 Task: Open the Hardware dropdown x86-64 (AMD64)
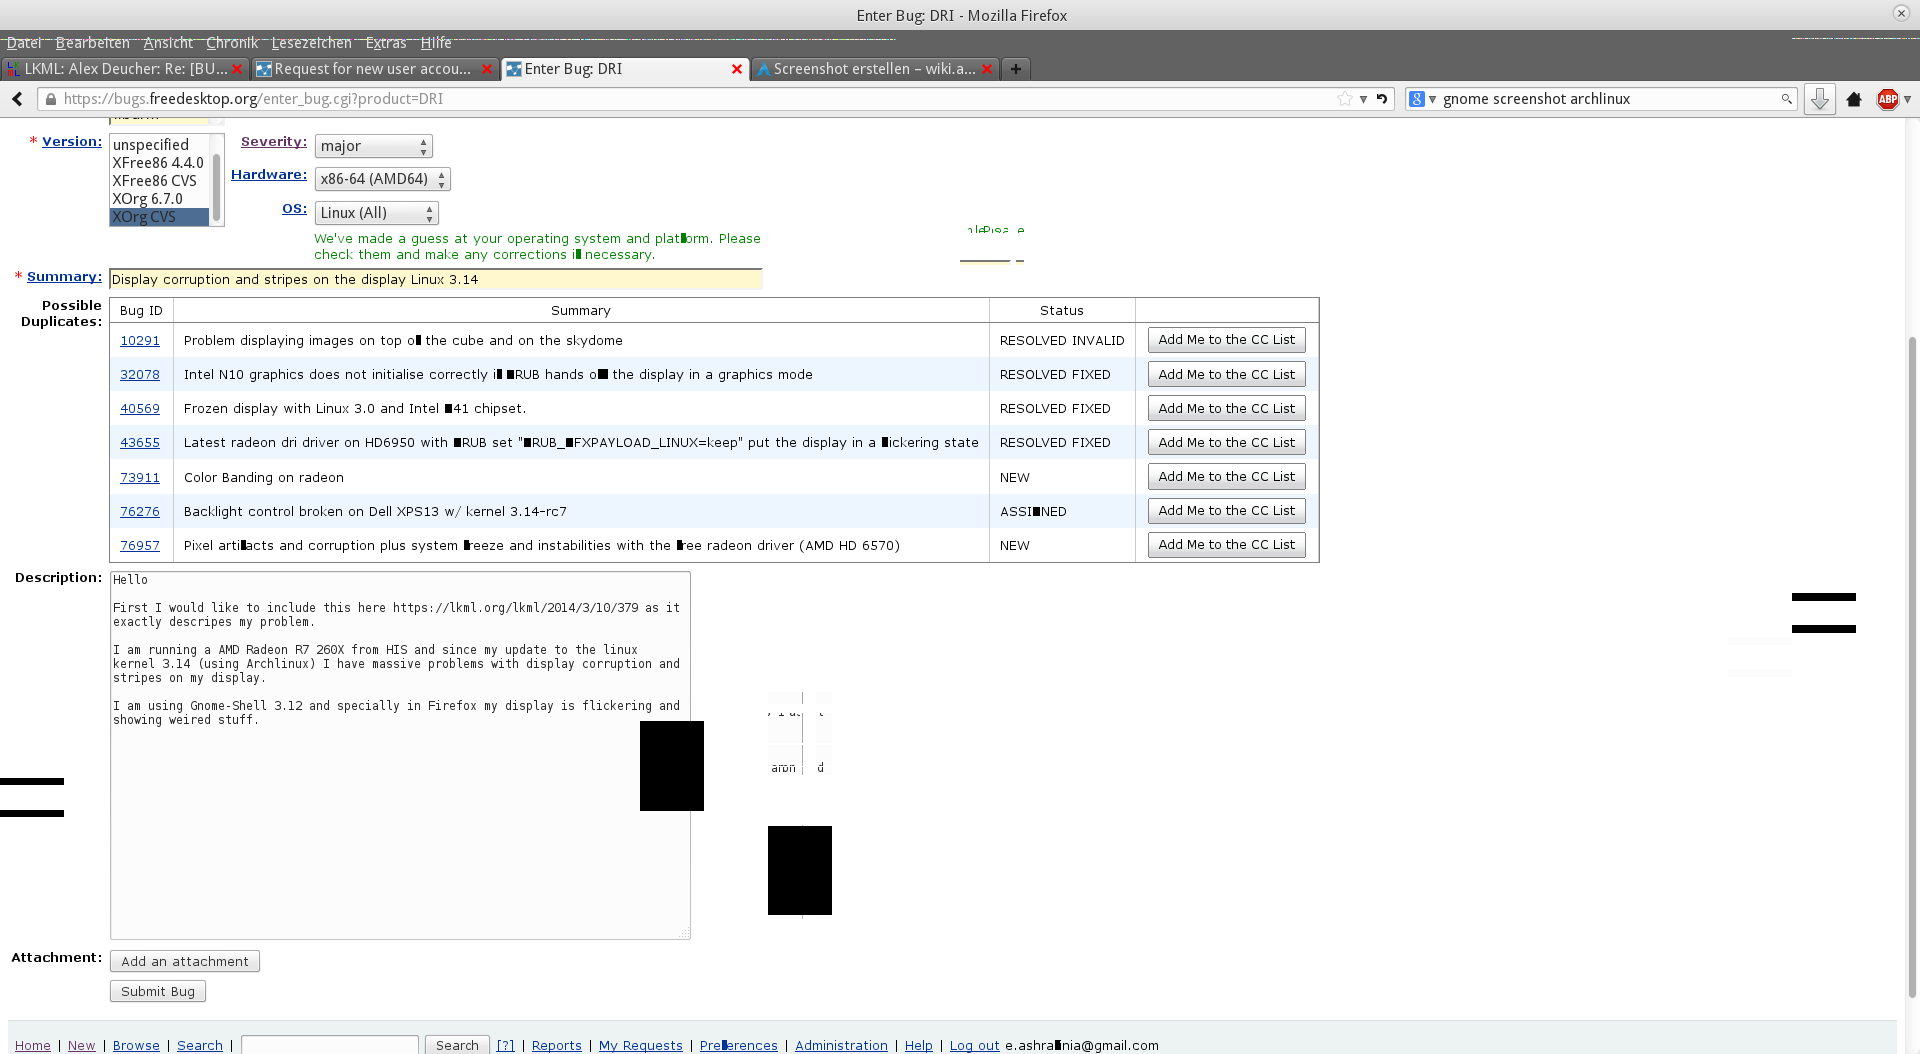383,179
